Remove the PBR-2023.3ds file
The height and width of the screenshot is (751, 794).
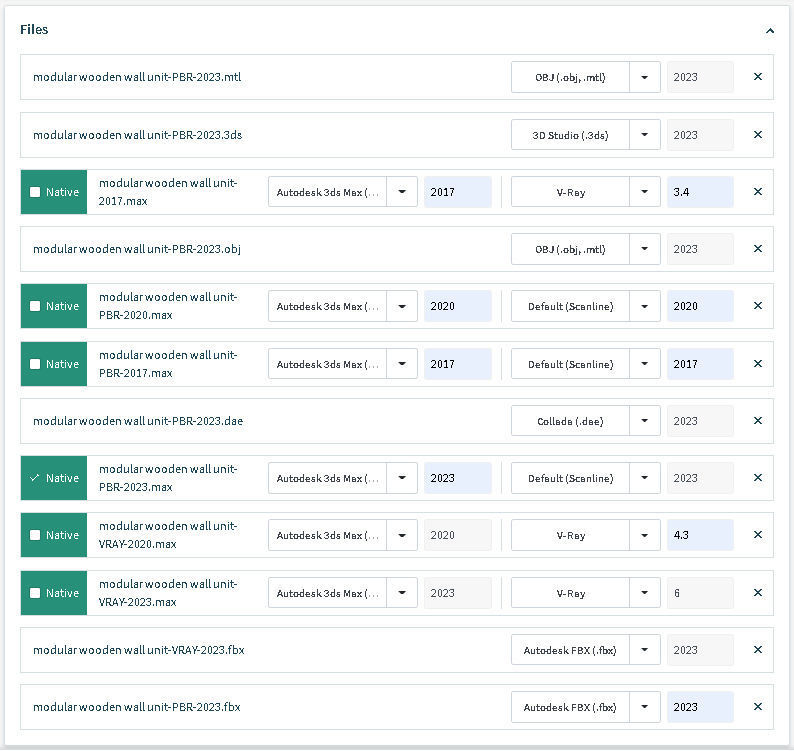click(x=757, y=135)
